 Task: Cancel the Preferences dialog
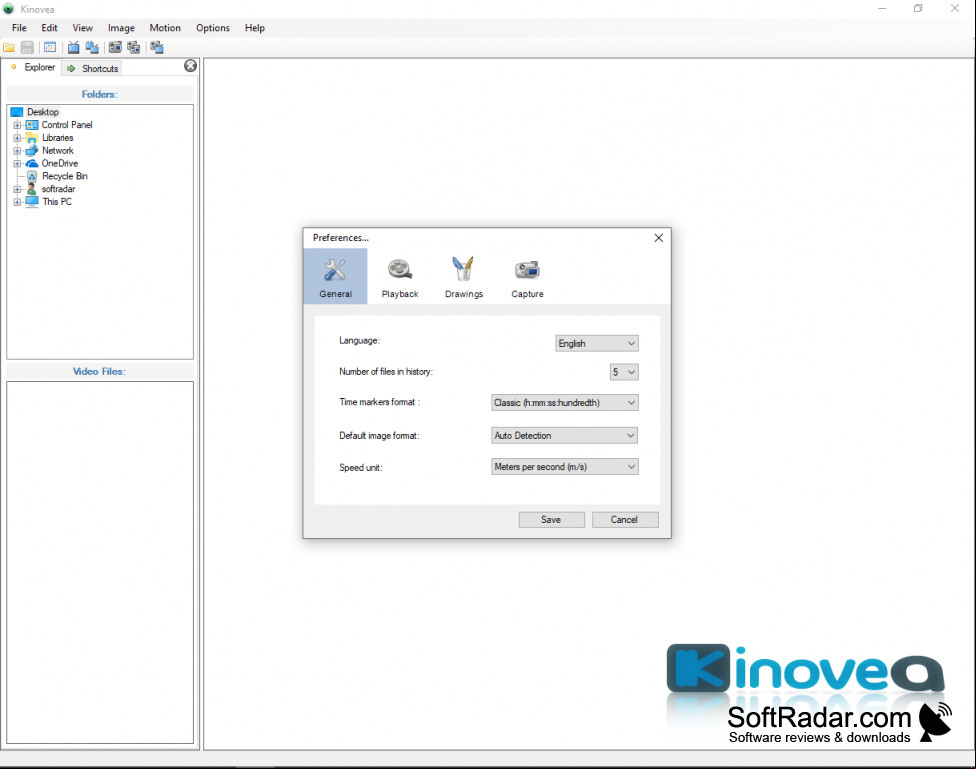pos(624,519)
